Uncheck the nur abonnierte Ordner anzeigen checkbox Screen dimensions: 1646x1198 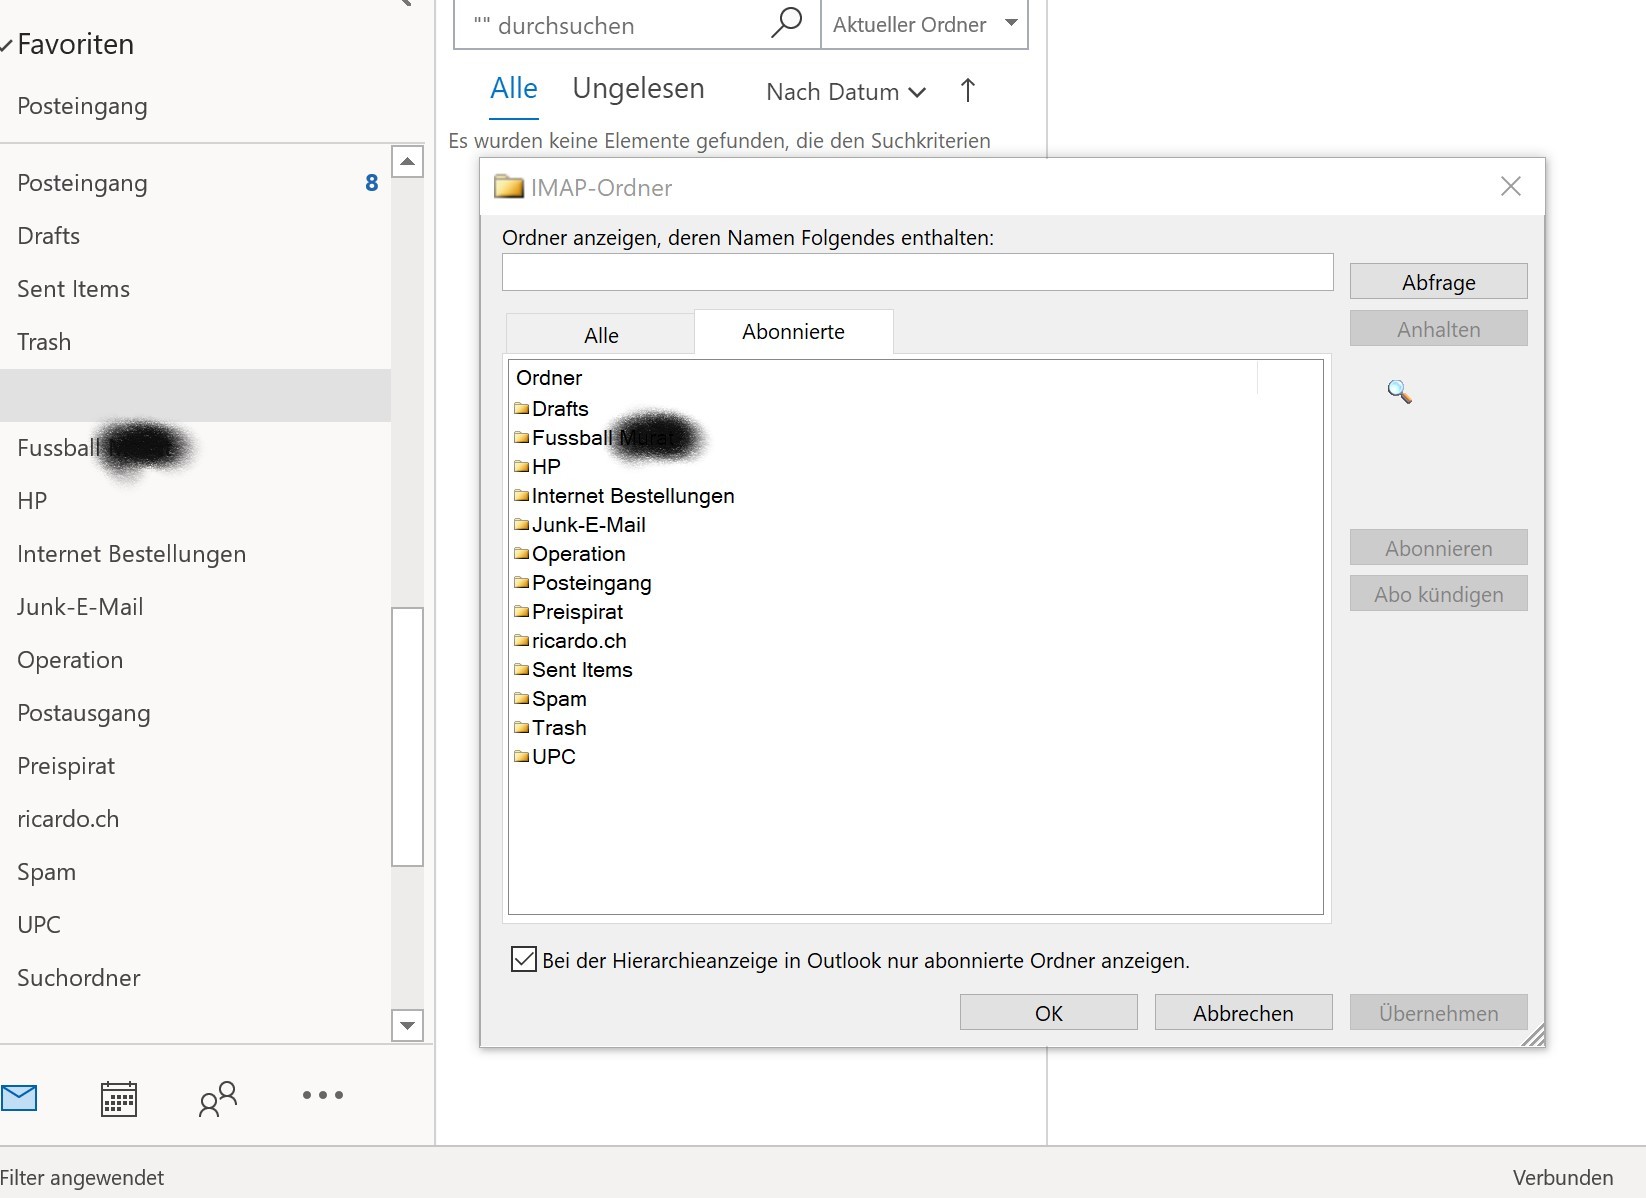click(525, 959)
